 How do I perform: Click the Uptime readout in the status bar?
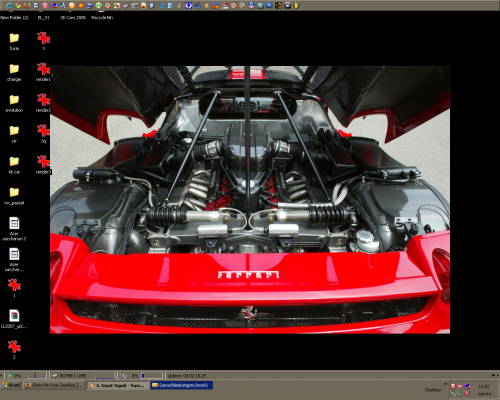click(x=187, y=376)
